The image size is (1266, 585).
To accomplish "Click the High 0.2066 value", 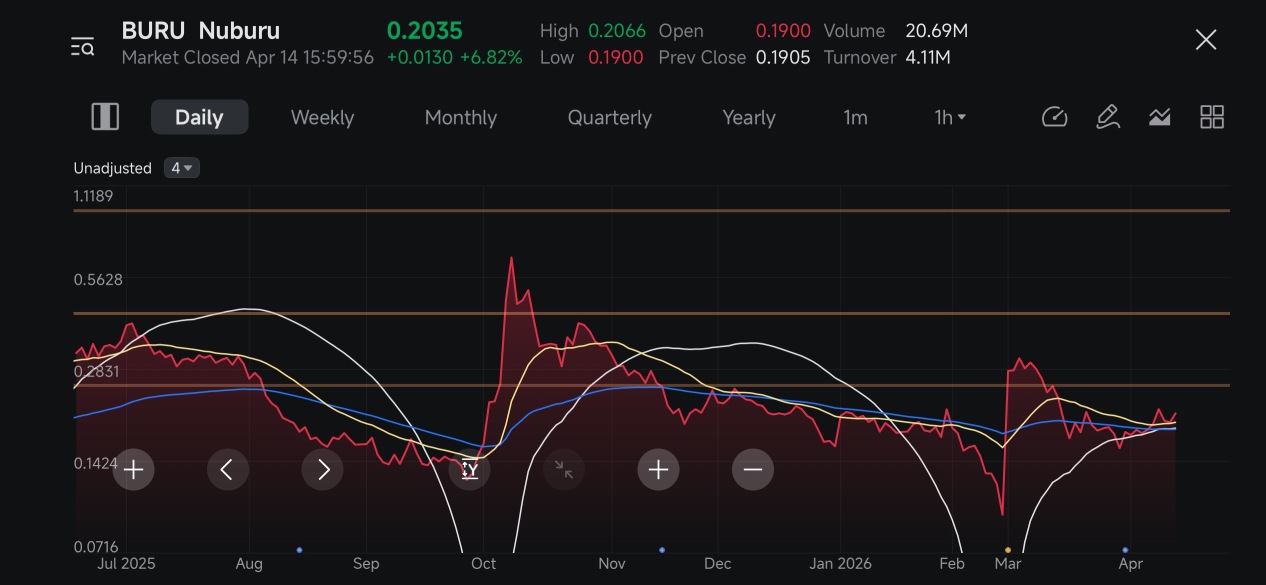I will 617,31.
